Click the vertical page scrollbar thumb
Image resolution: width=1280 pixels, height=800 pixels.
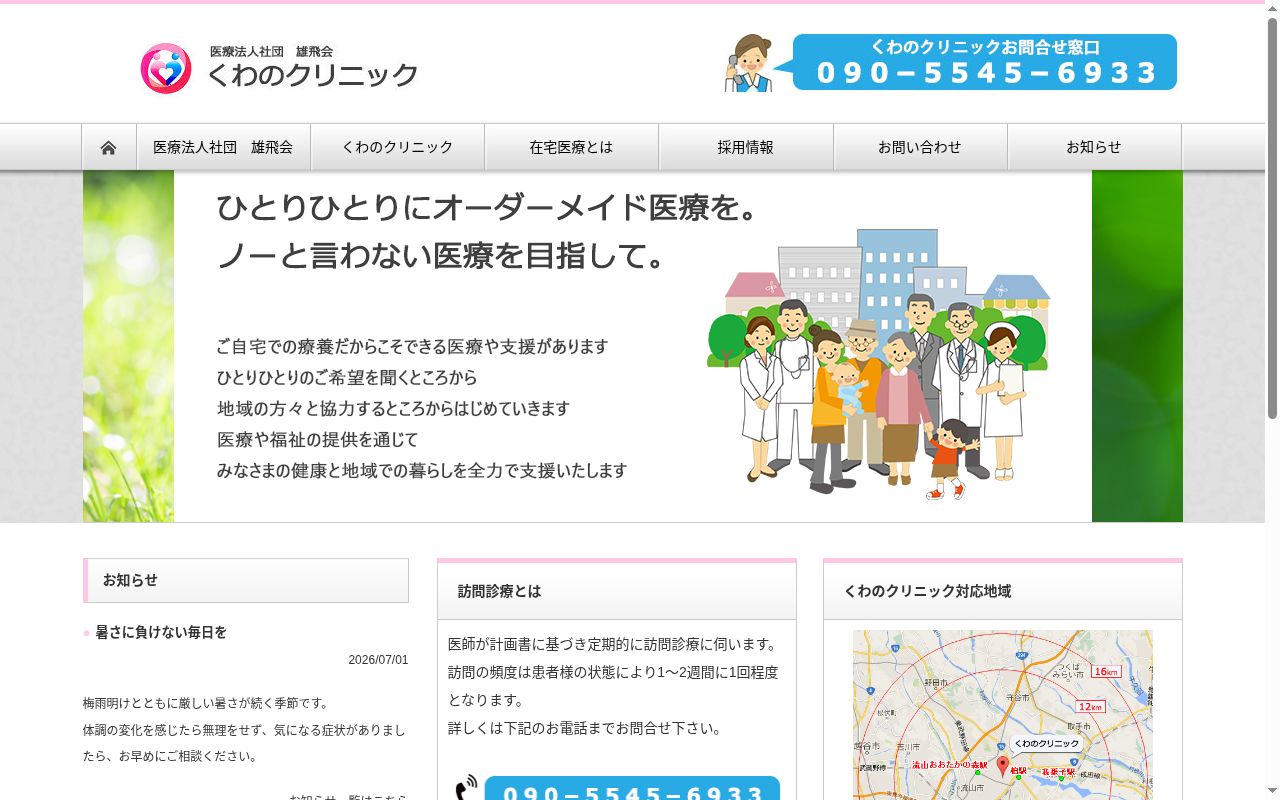pos(1272,218)
